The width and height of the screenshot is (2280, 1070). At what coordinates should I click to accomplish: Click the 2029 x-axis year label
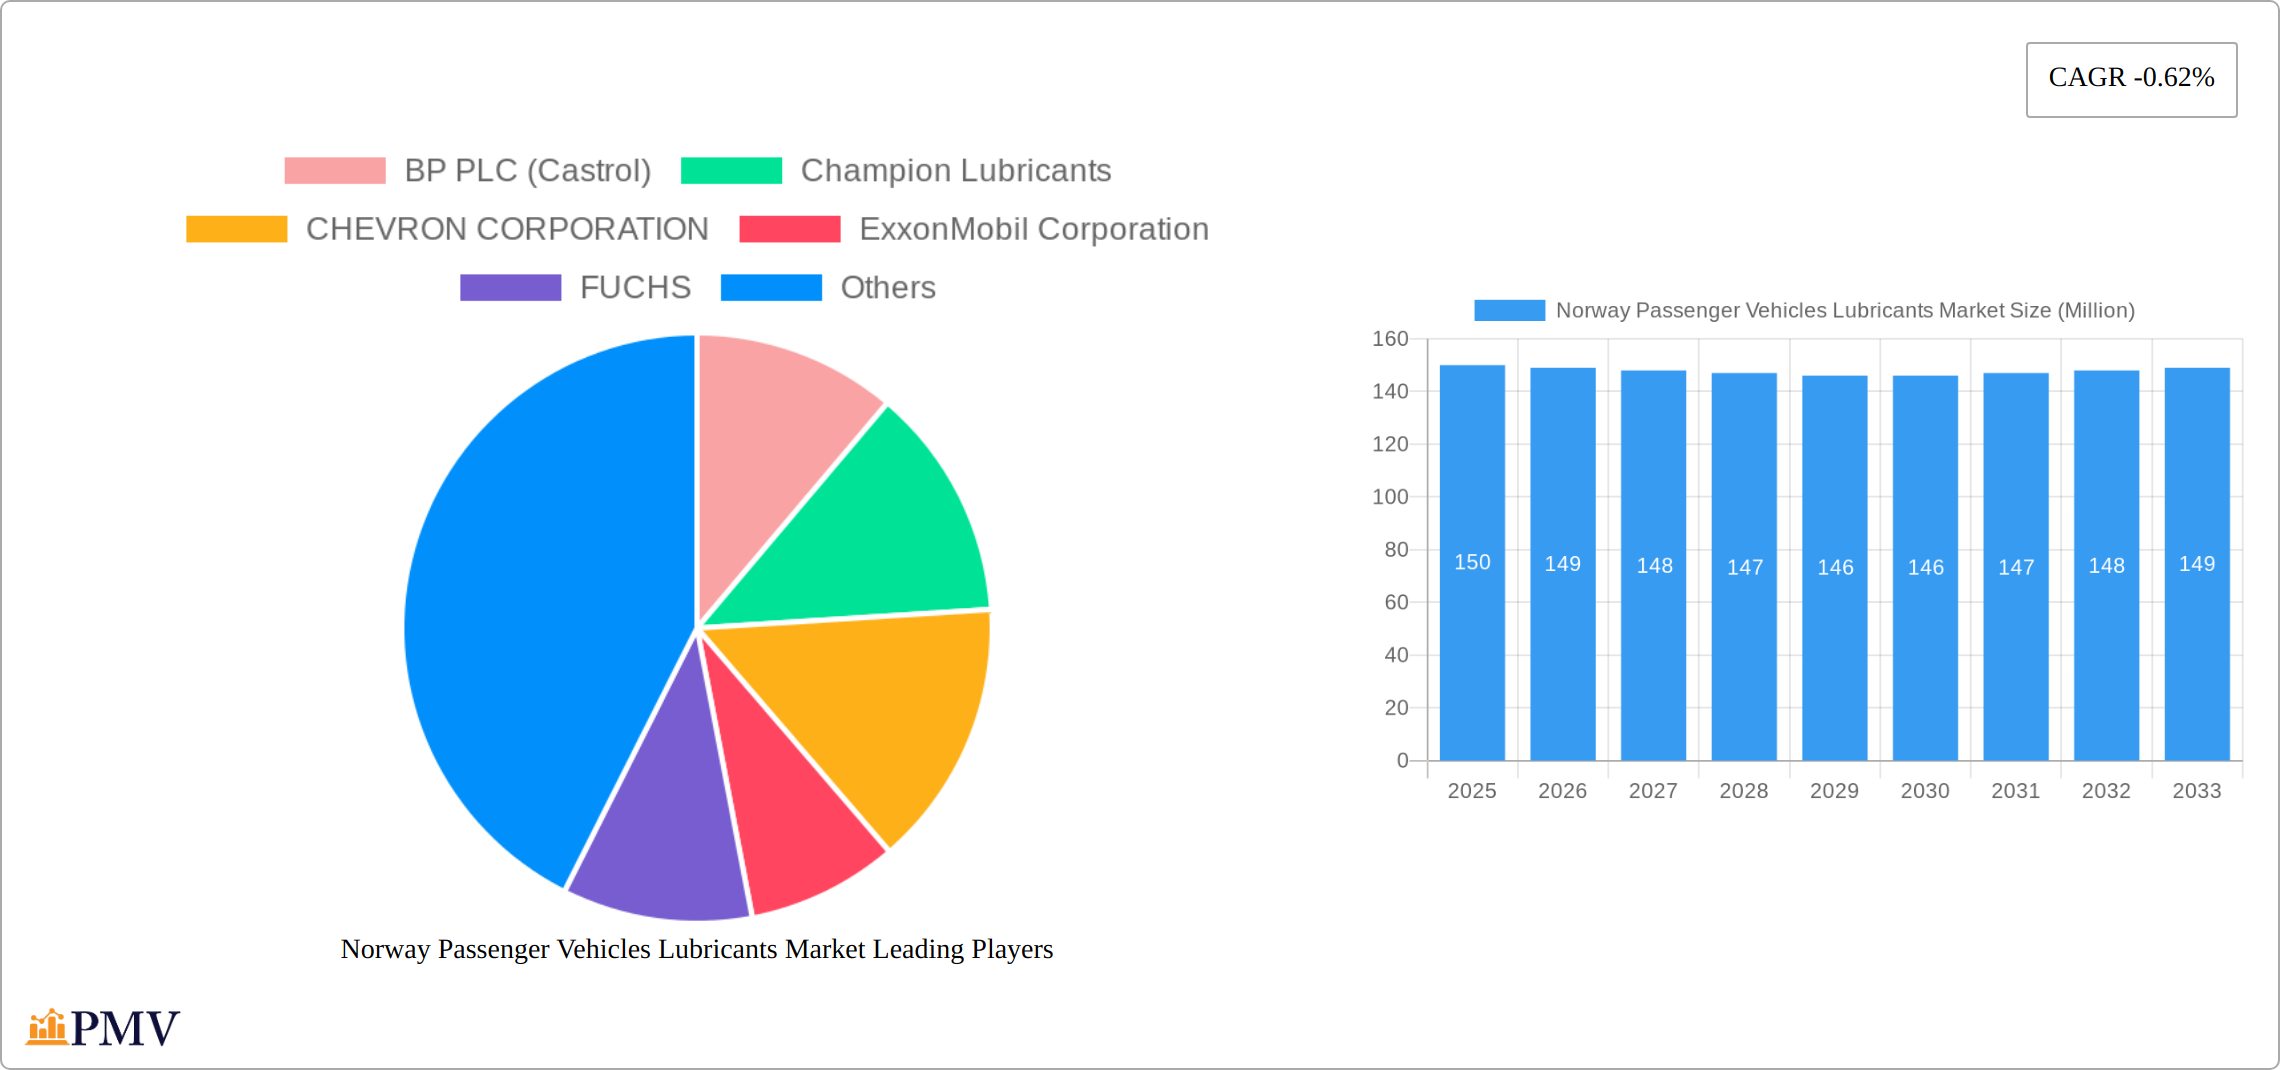point(1835,791)
